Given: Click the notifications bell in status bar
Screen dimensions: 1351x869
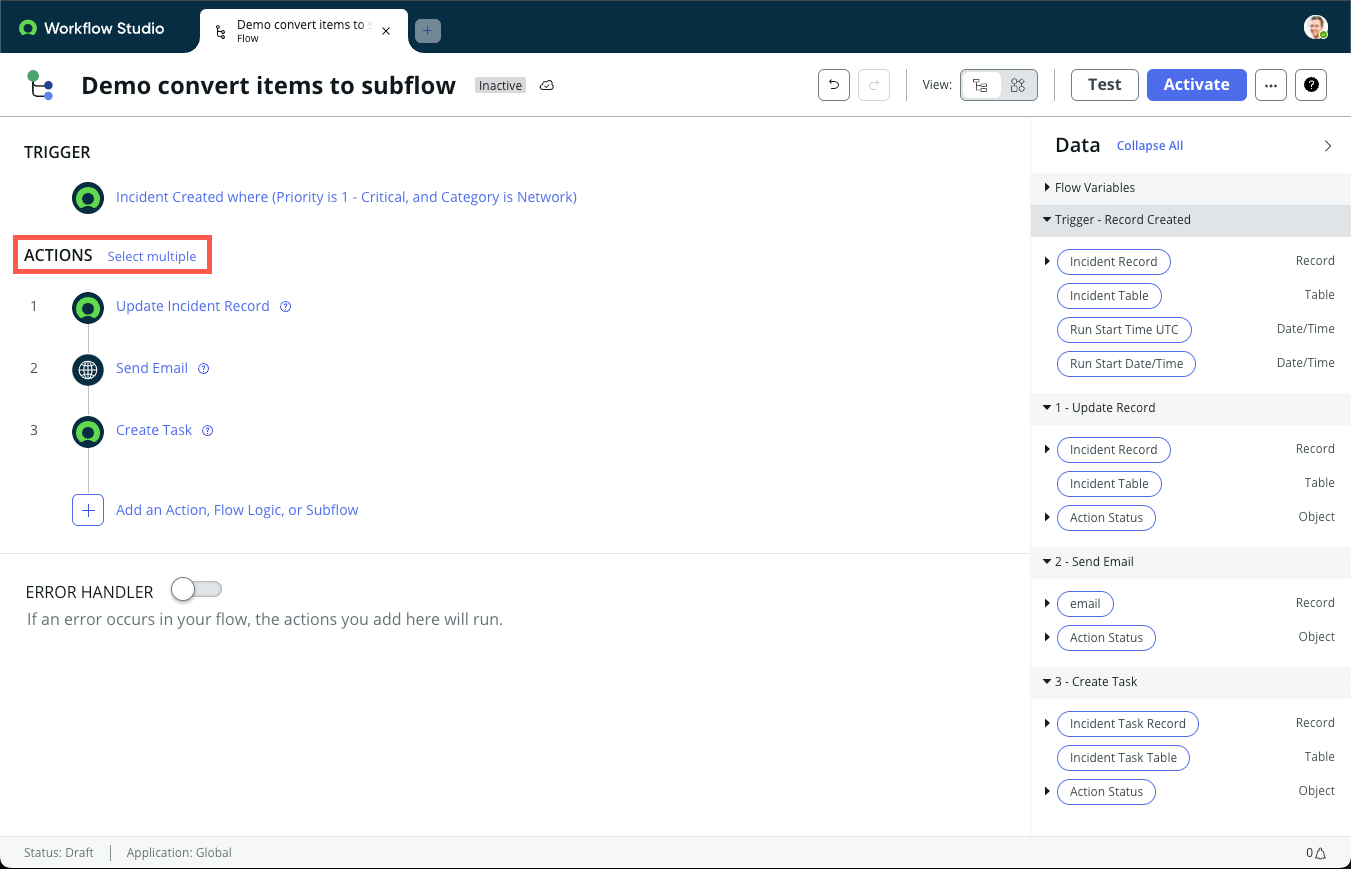Looking at the screenshot, I should [x=1320, y=853].
